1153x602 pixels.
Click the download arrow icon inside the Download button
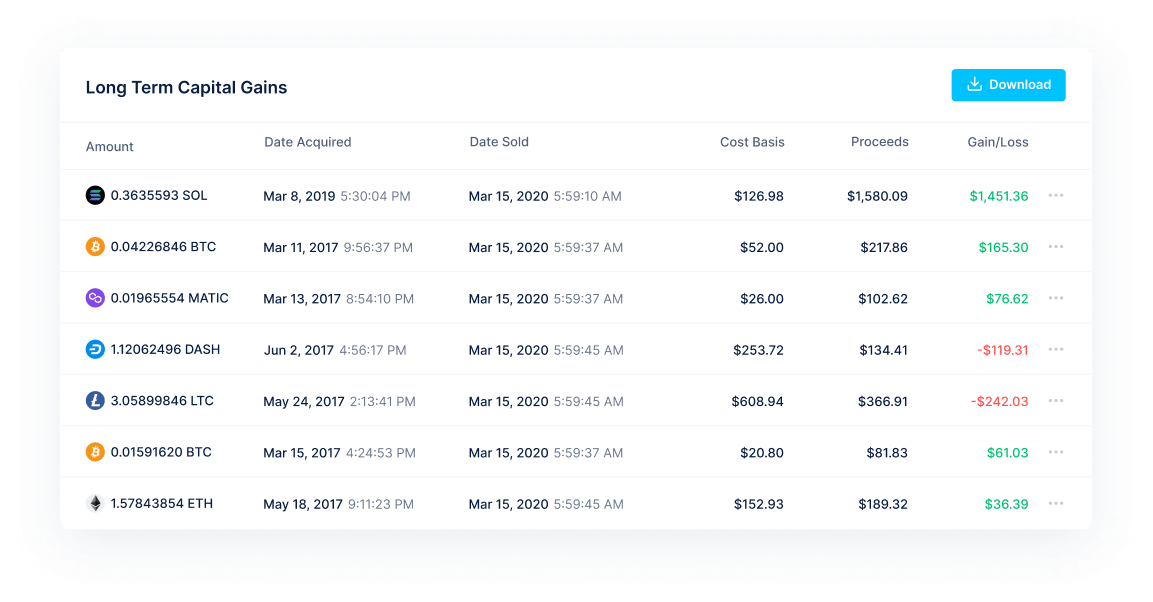click(974, 85)
